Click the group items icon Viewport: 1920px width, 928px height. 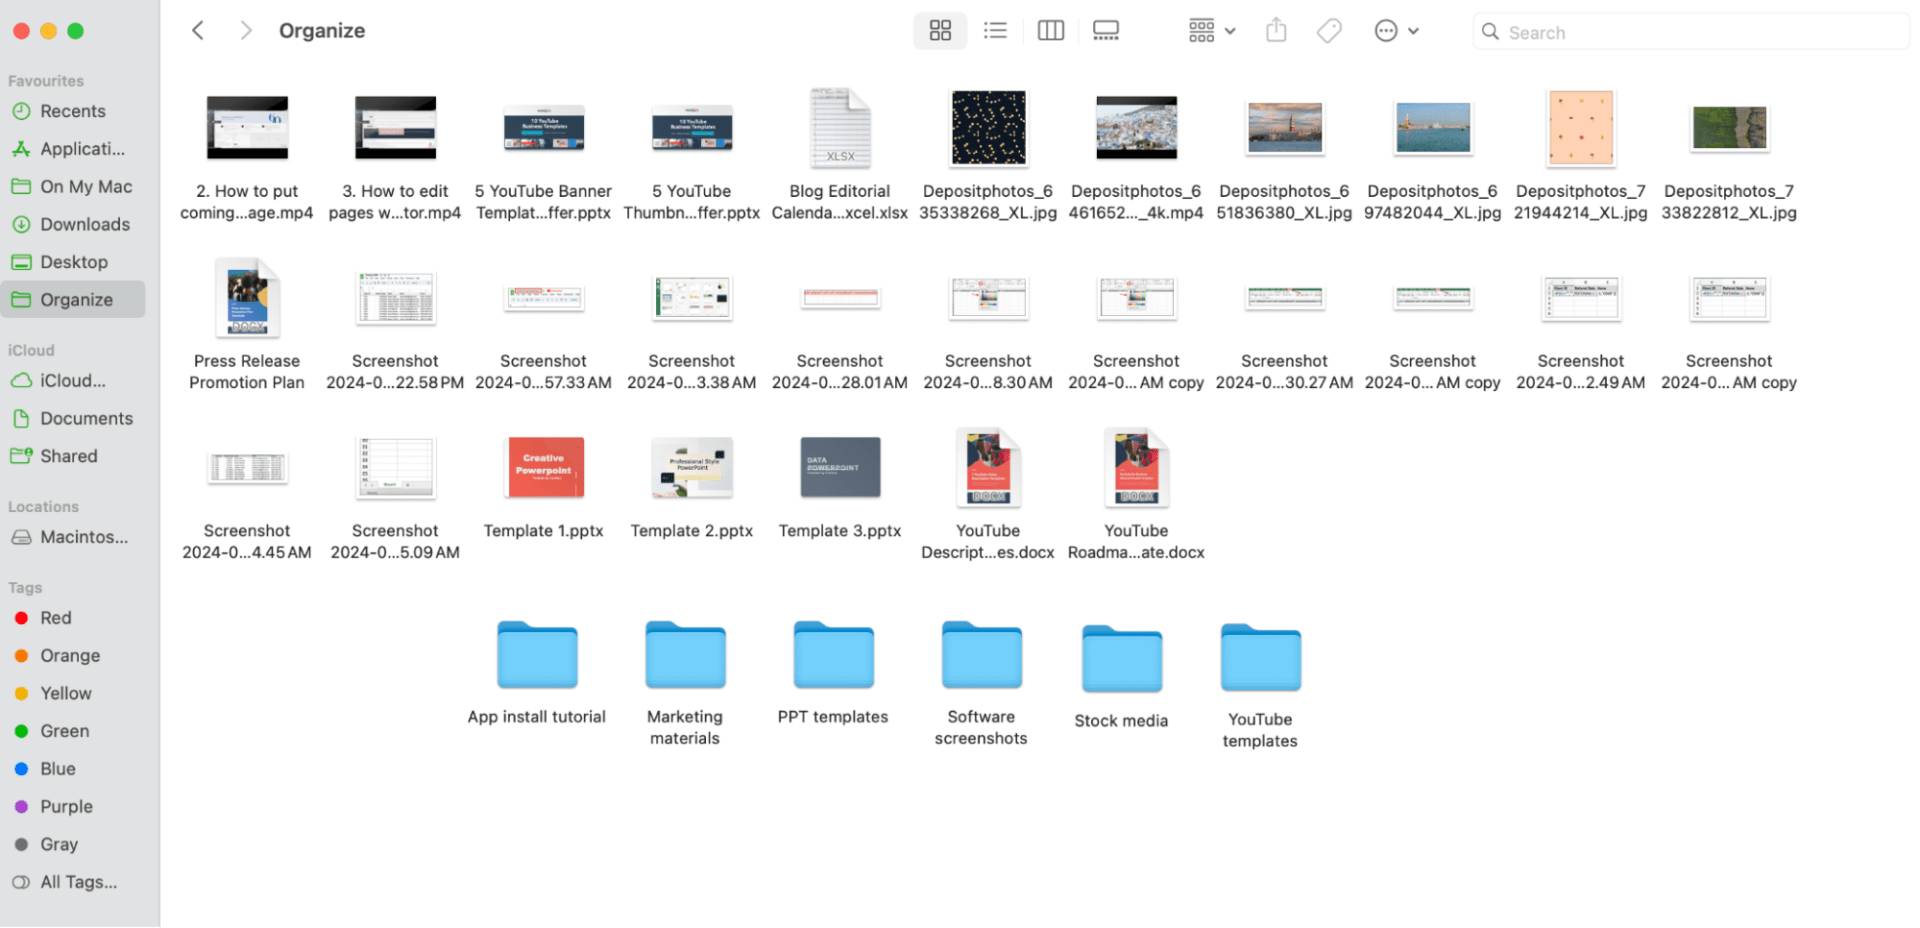(1200, 30)
